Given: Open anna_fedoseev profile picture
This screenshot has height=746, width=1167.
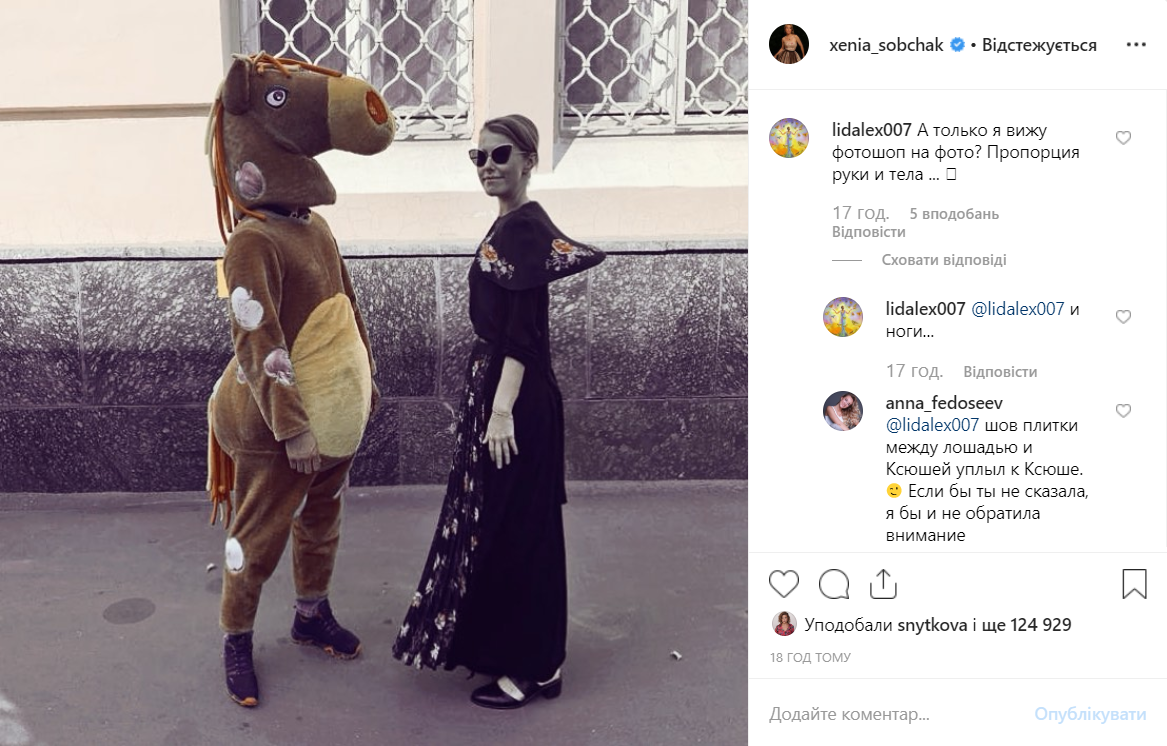Looking at the screenshot, I should [843, 411].
